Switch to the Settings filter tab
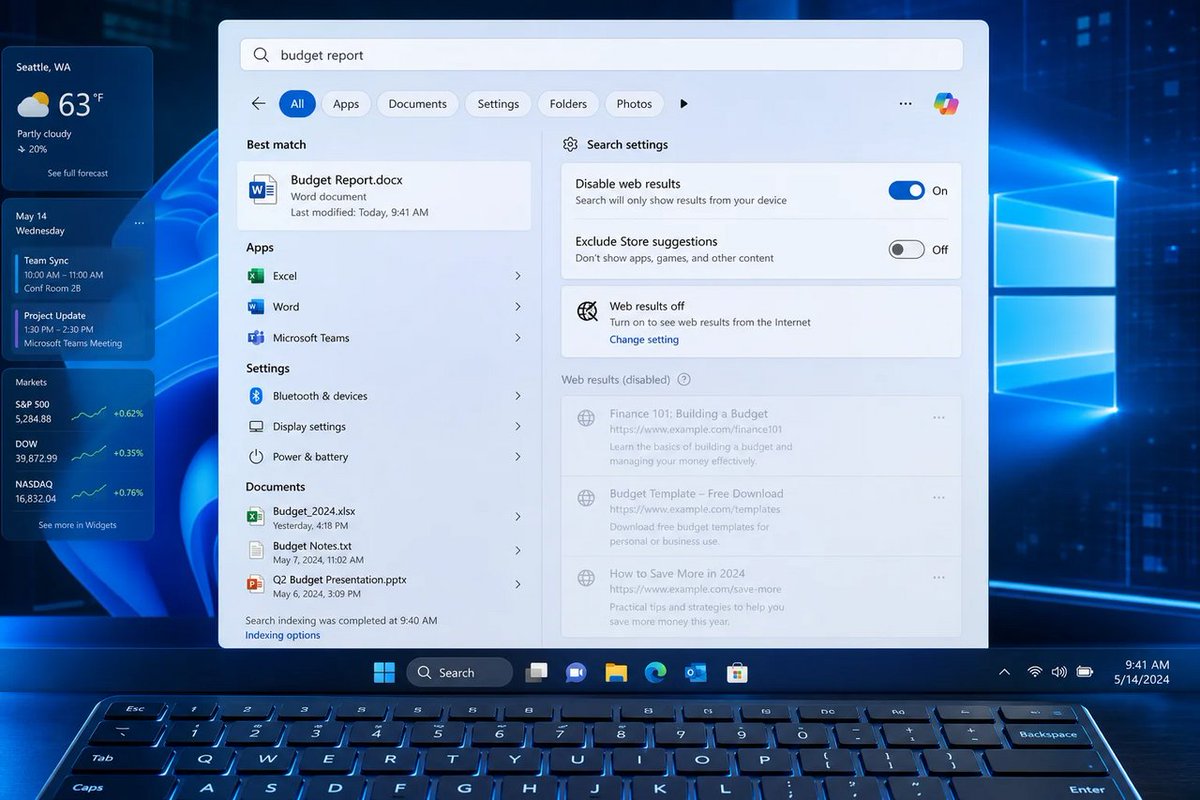 [x=498, y=104]
